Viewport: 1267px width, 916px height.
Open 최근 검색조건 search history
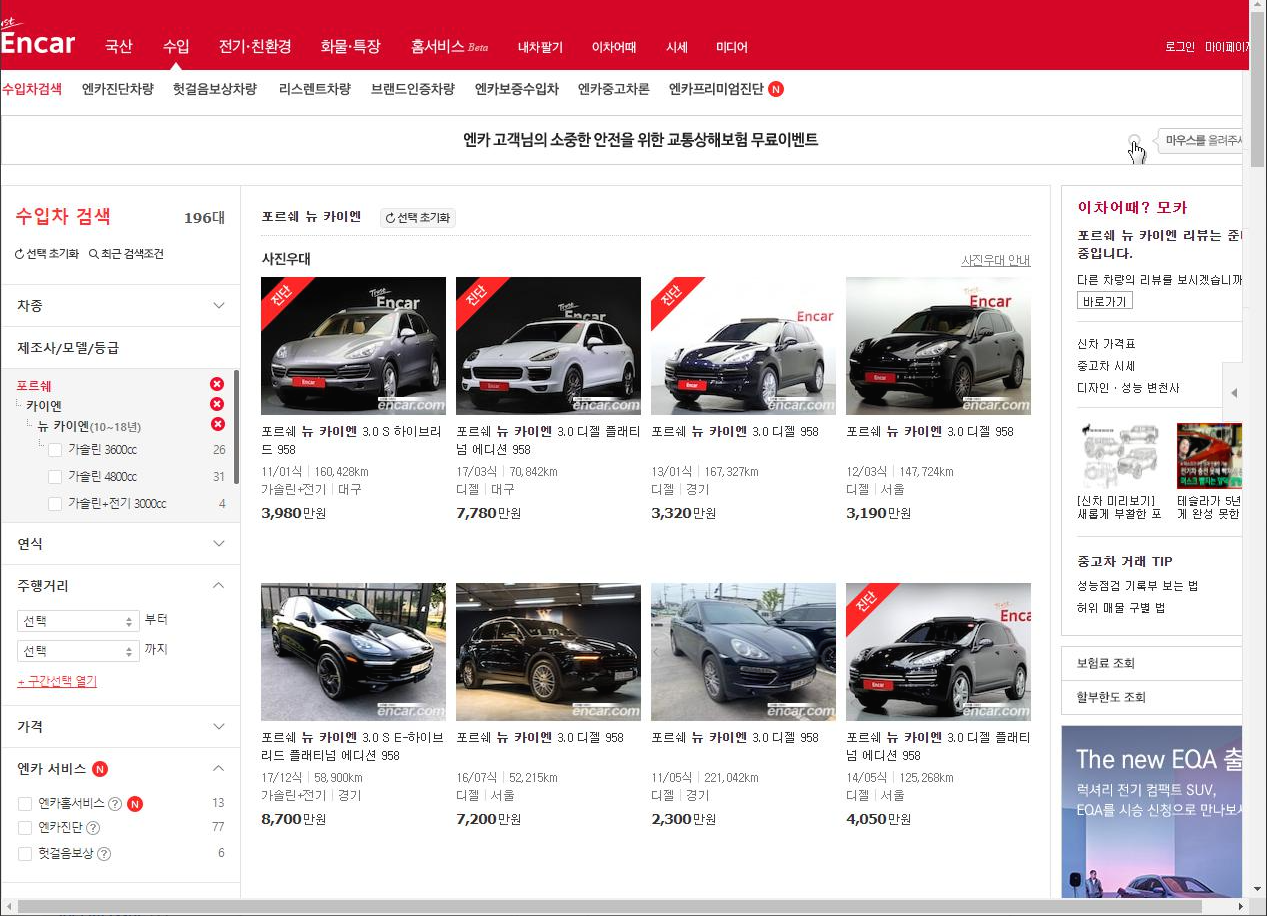126,254
